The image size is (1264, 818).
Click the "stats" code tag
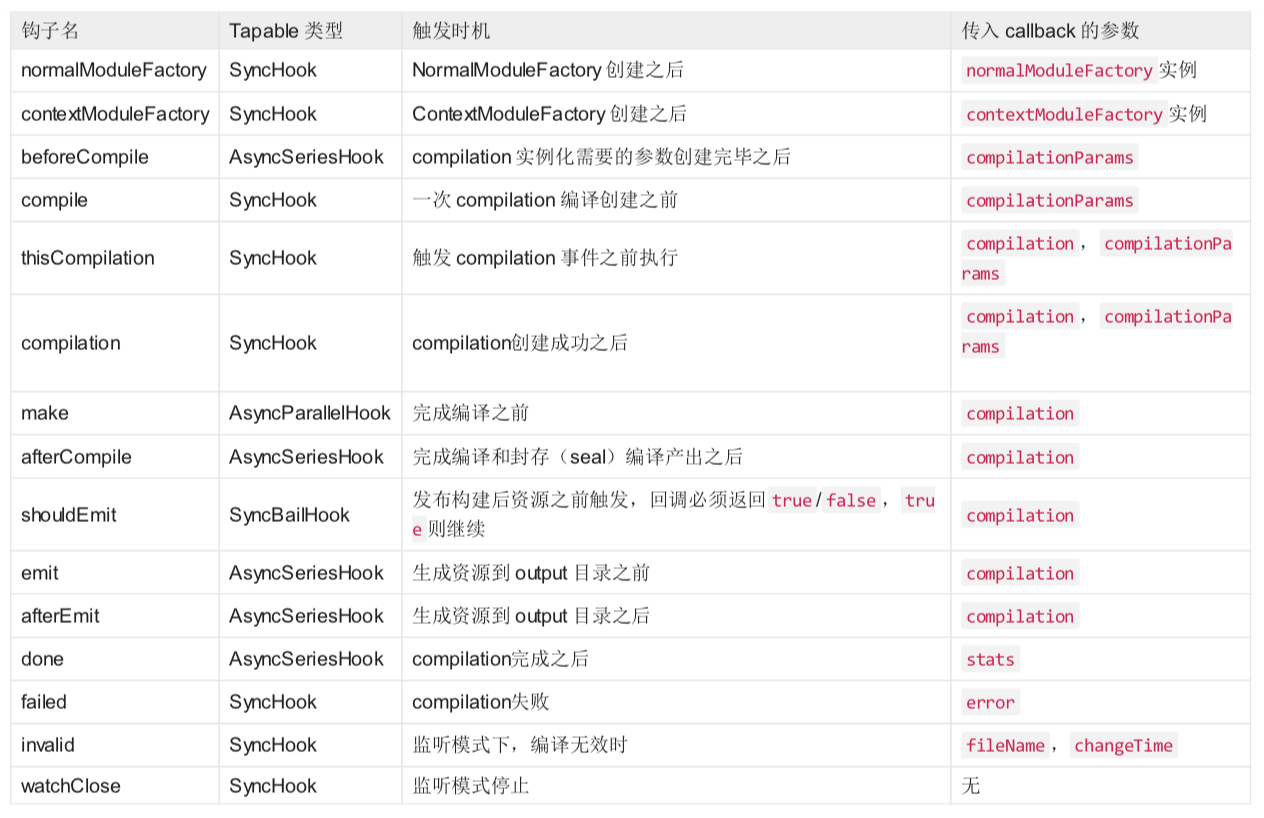[990, 660]
